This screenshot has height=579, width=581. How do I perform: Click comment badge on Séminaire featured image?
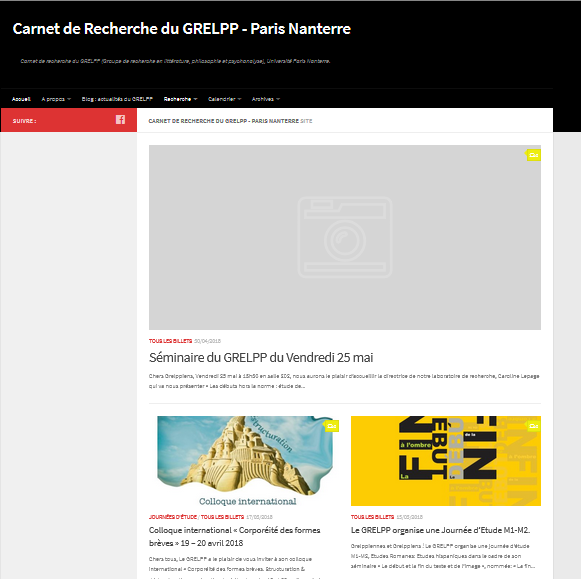tap(533, 155)
